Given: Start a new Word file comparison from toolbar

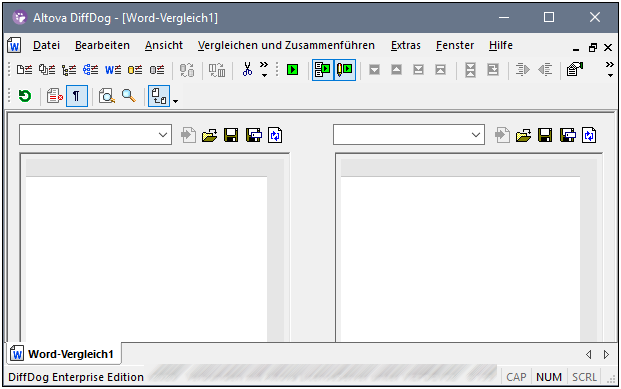Looking at the screenshot, I should 113,70.
